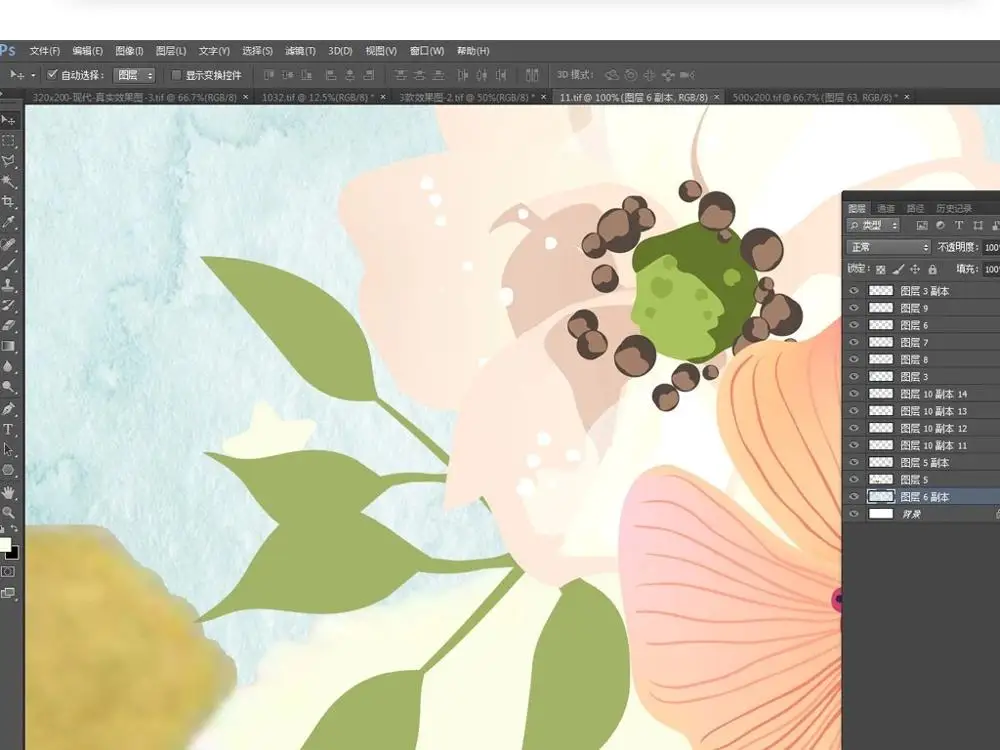Toggle visibility of the 背景 layer

(x=854, y=514)
